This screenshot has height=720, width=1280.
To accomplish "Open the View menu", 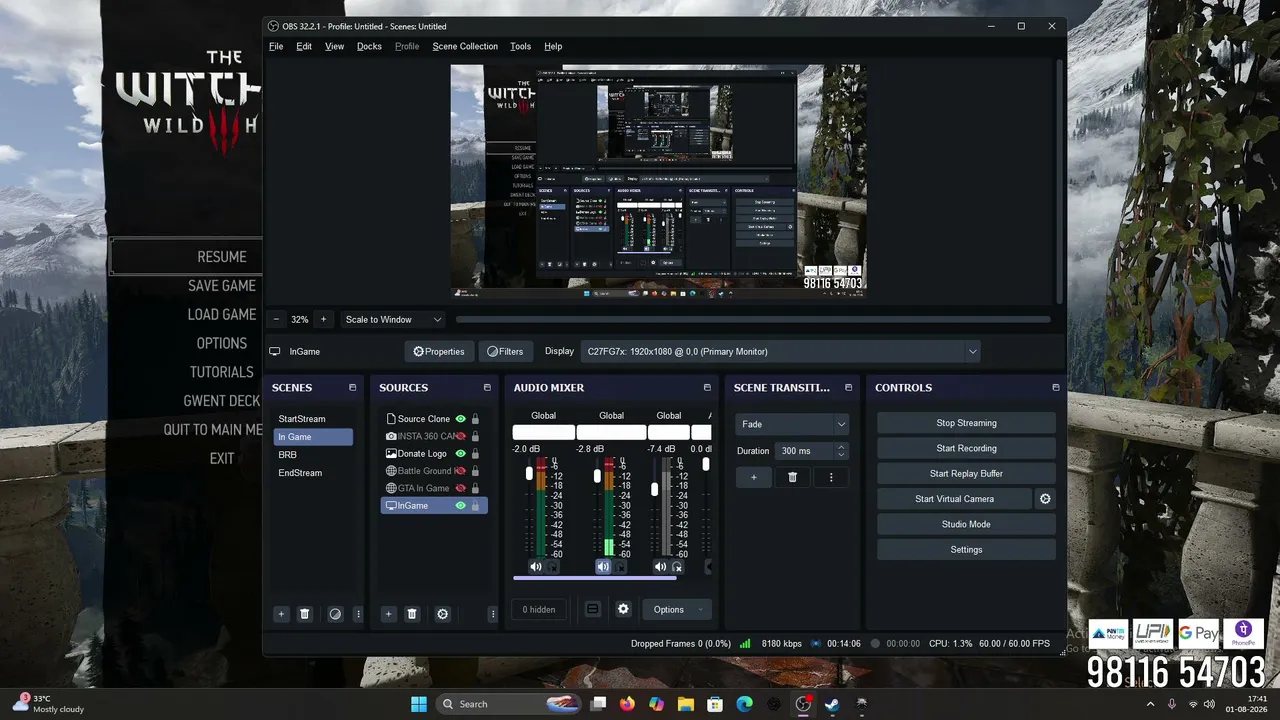I will [335, 46].
